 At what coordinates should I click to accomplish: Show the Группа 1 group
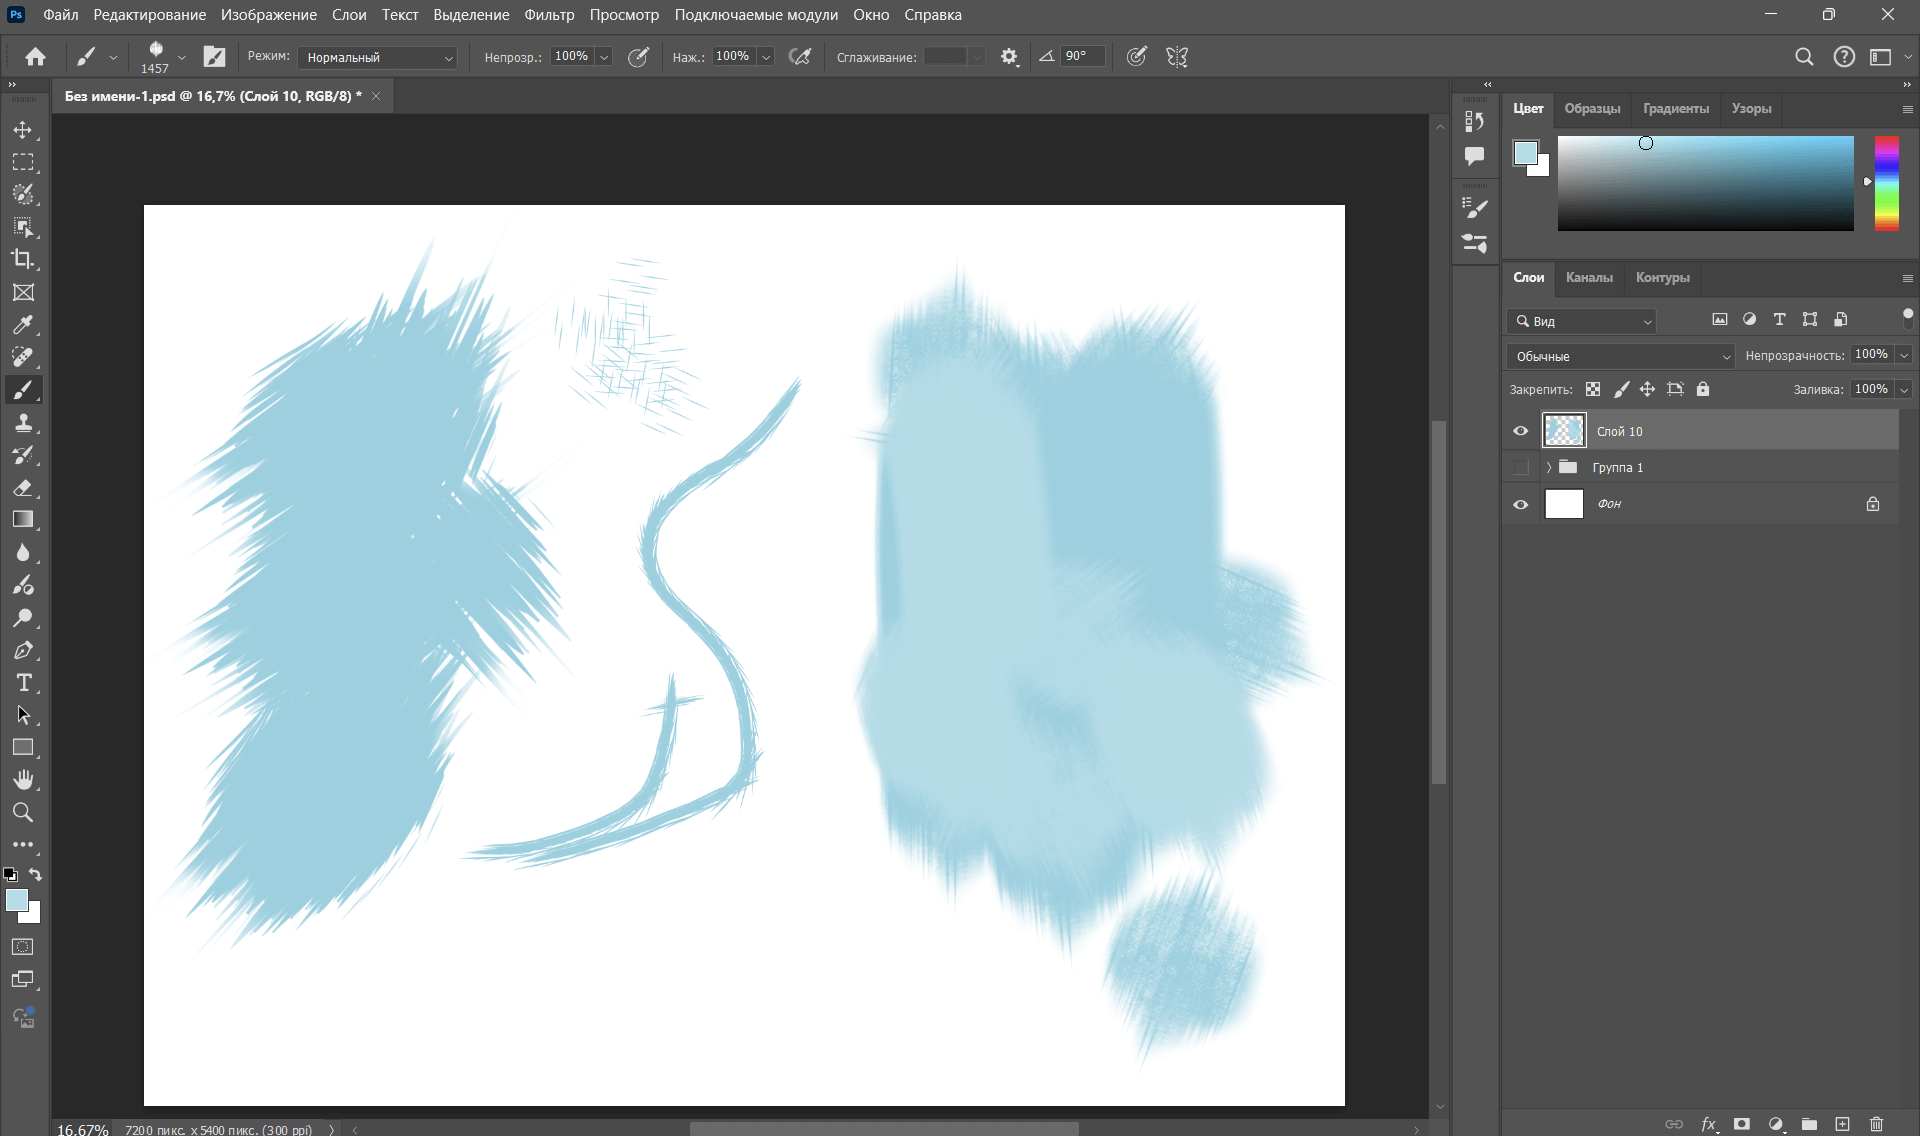click(1521, 467)
